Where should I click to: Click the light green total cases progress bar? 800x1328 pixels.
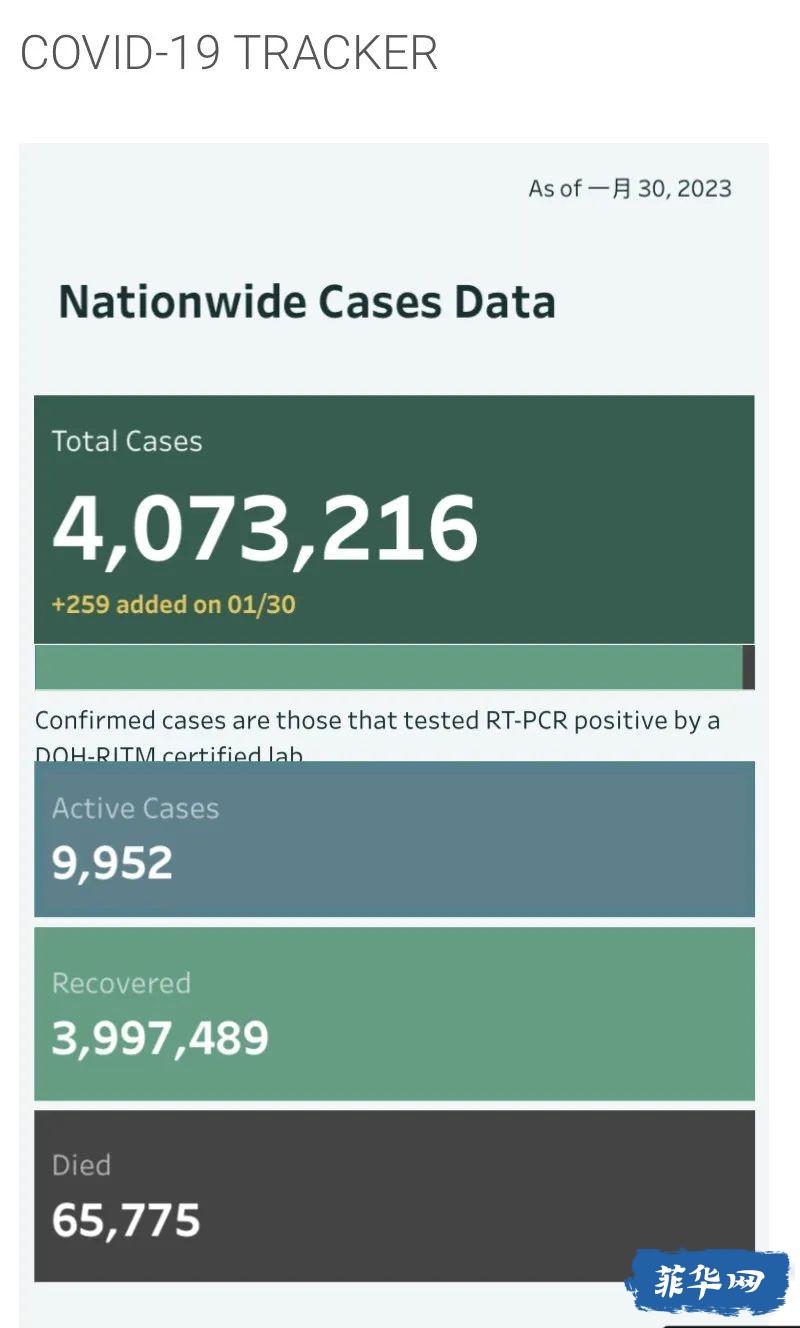(x=388, y=667)
